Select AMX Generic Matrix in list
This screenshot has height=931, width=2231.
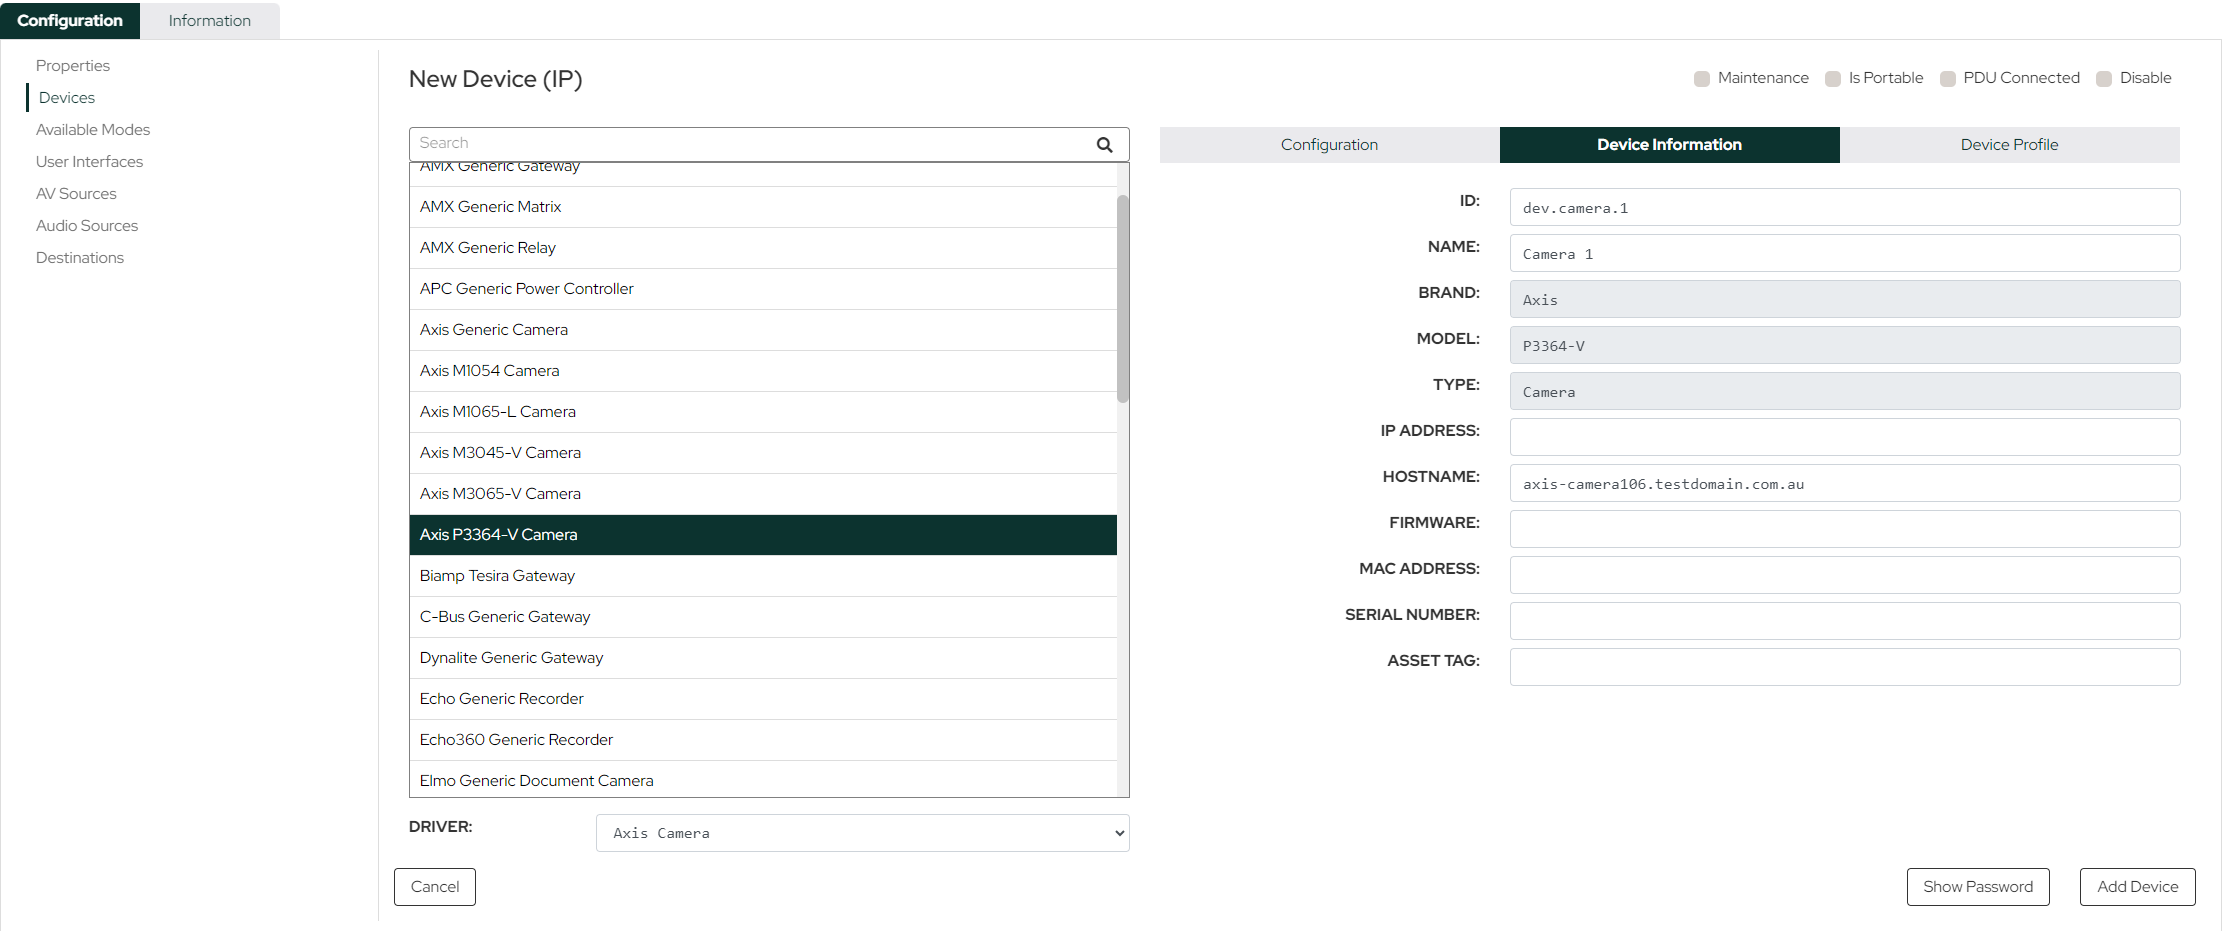[763, 207]
